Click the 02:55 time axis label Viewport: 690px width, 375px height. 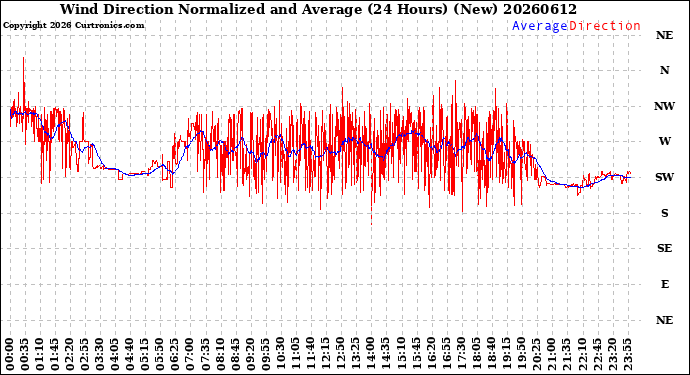(x=84, y=355)
